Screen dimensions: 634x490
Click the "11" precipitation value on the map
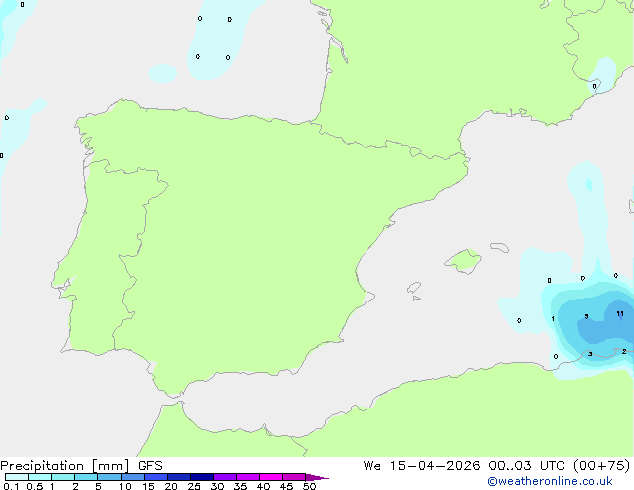[x=620, y=314]
